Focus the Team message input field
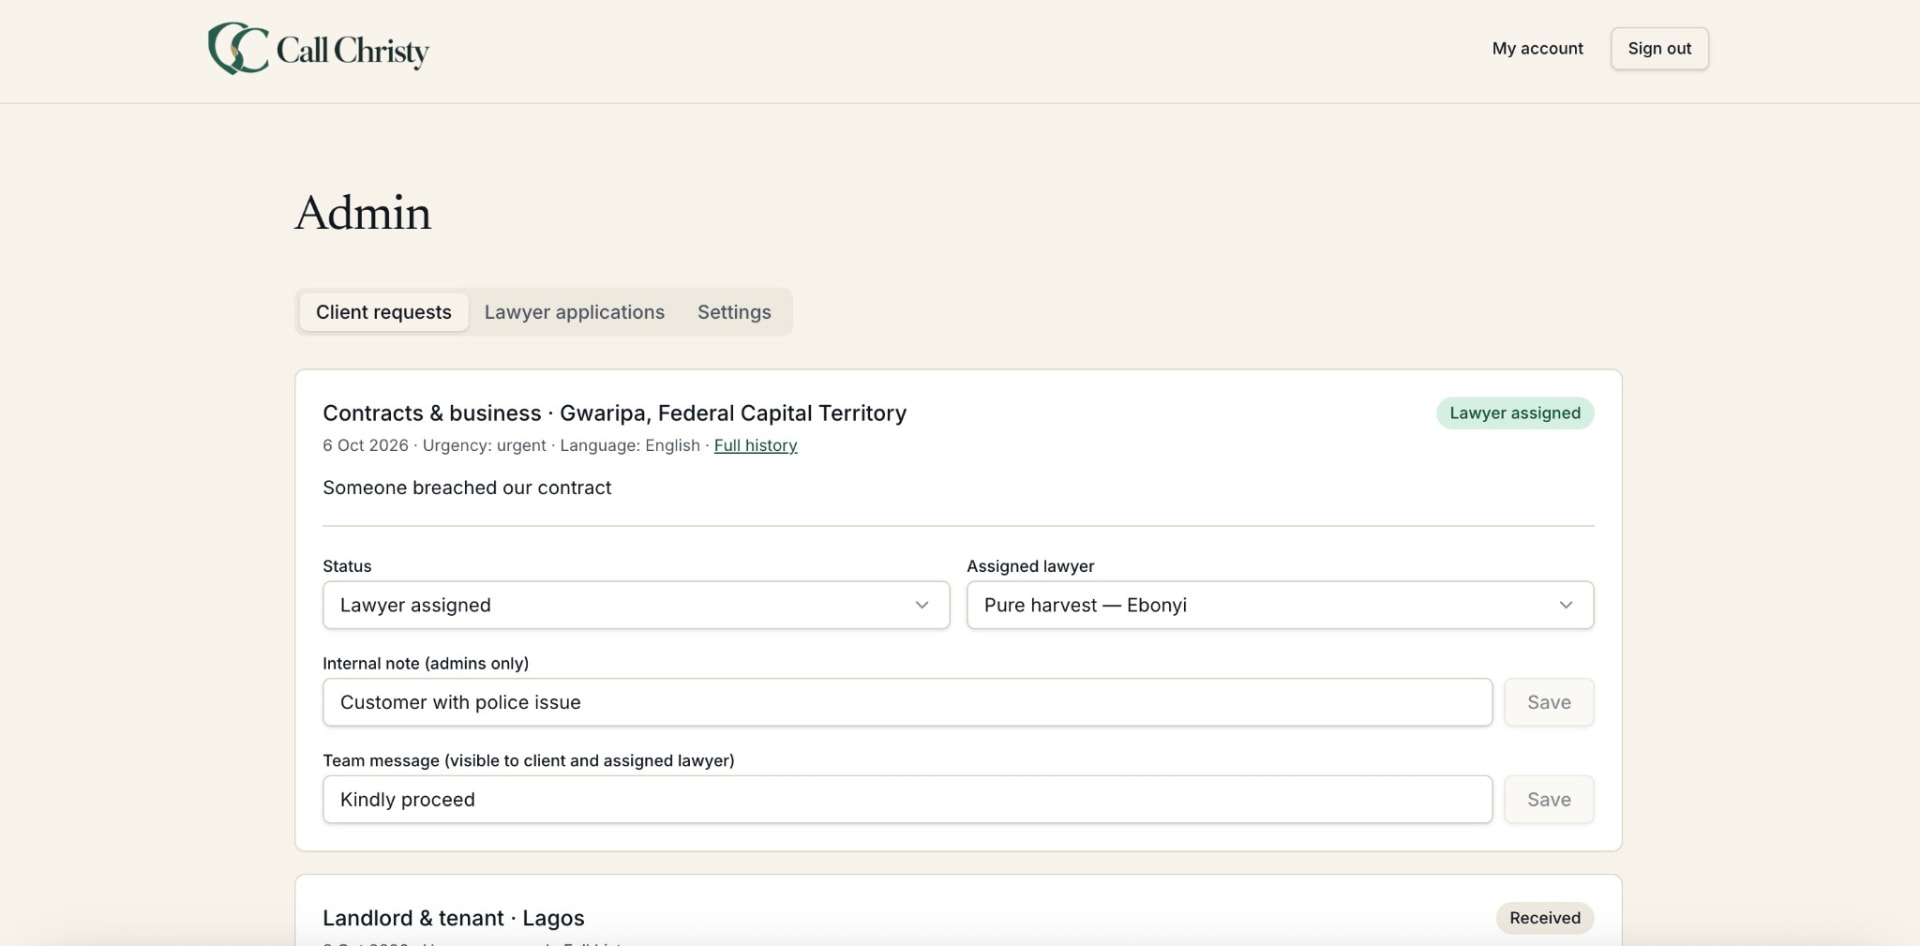The width and height of the screenshot is (1920, 946). pos(907,799)
